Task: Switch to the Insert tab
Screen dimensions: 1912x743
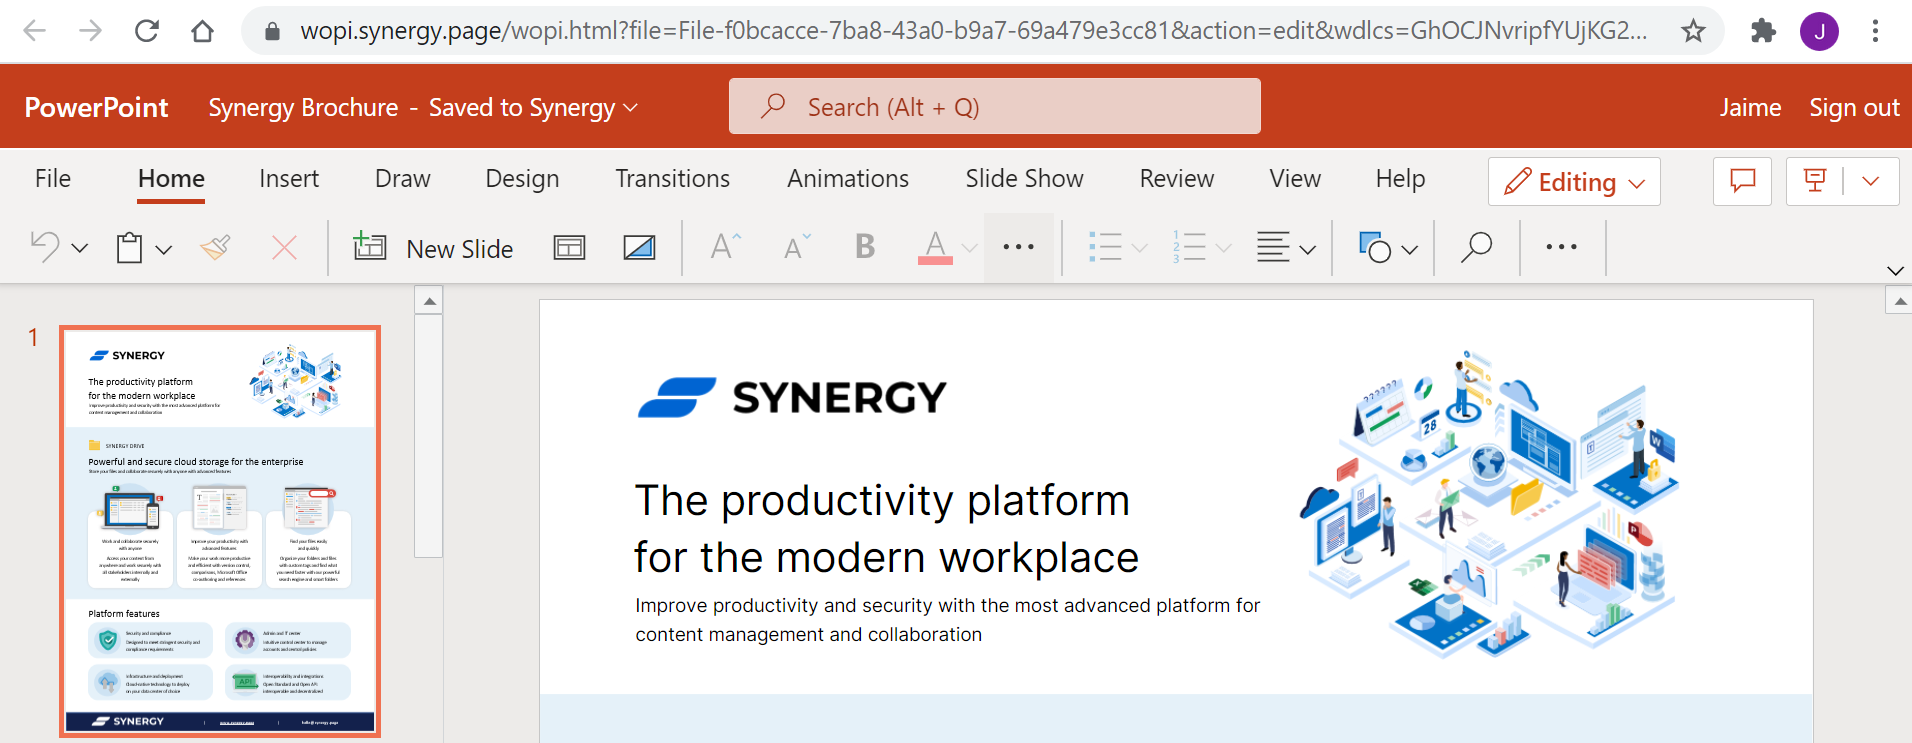Action: (x=289, y=178)
